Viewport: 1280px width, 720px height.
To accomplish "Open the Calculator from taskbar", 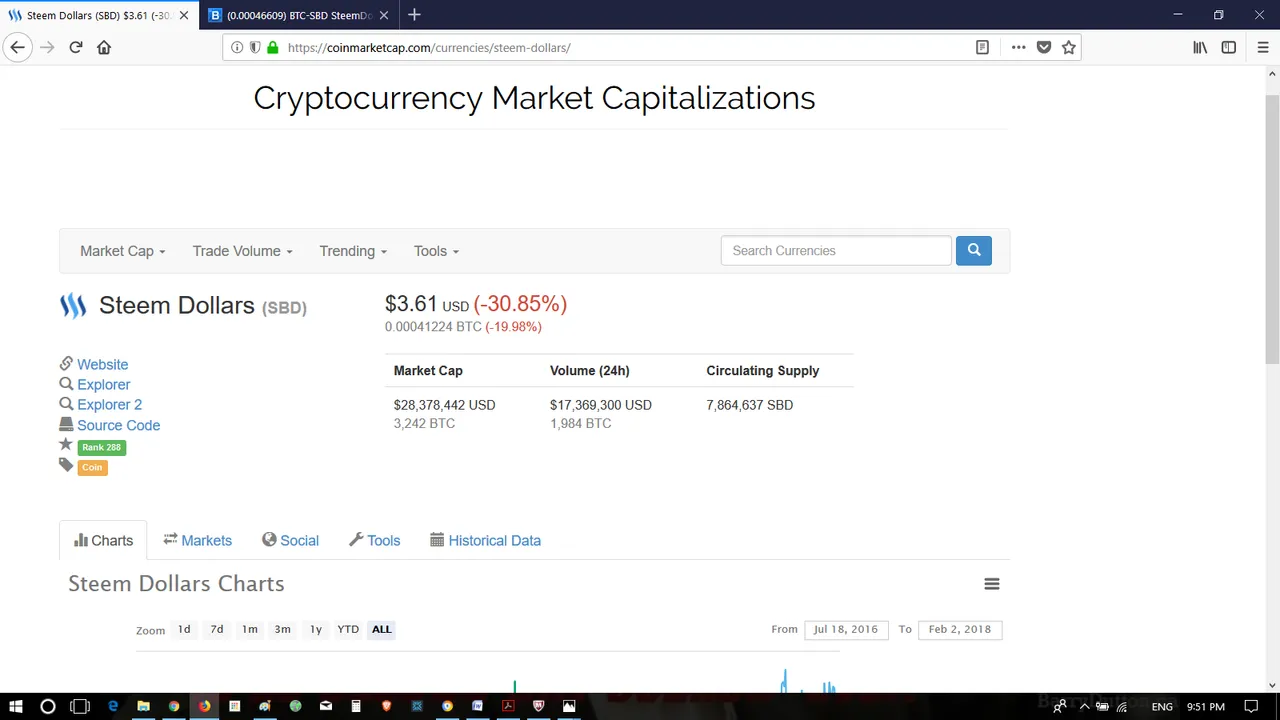I will (356, 706).
